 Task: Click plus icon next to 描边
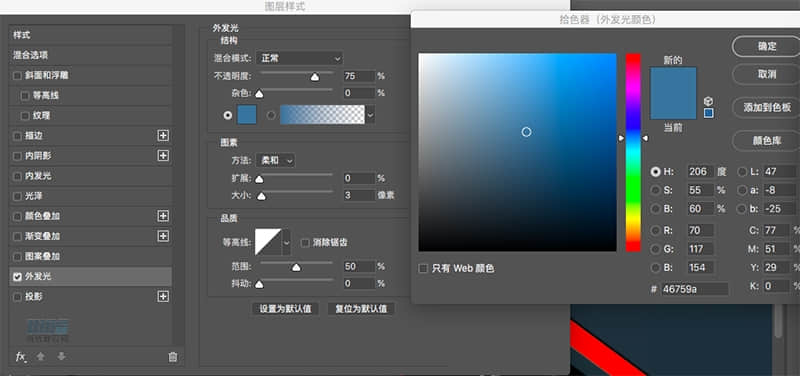point(163,135)
